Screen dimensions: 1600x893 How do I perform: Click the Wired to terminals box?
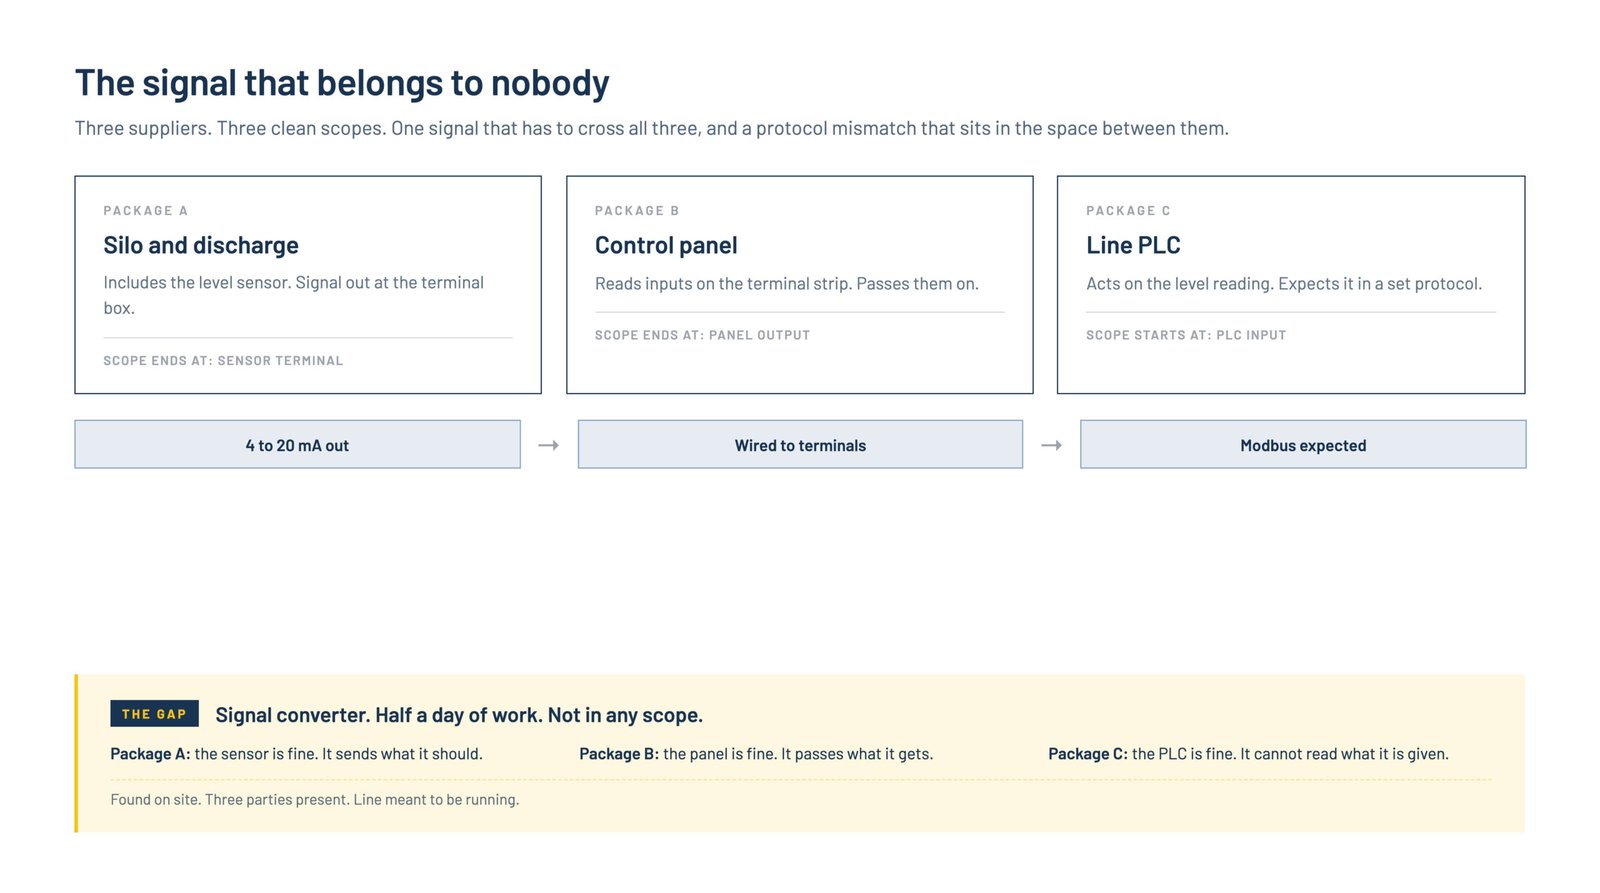point(800,444)
